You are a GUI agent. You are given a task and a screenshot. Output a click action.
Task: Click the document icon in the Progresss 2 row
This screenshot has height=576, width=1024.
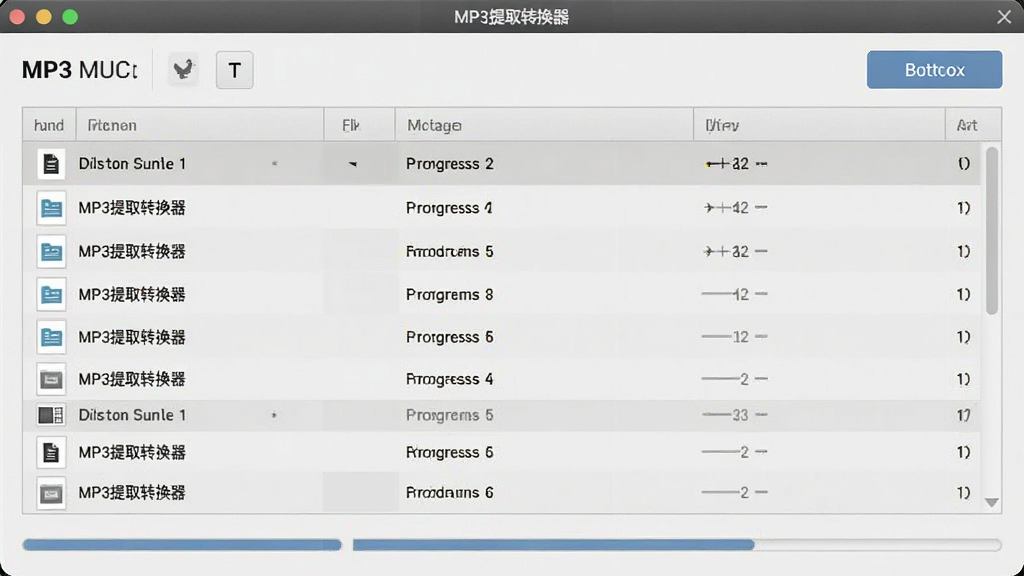[51, 163]
